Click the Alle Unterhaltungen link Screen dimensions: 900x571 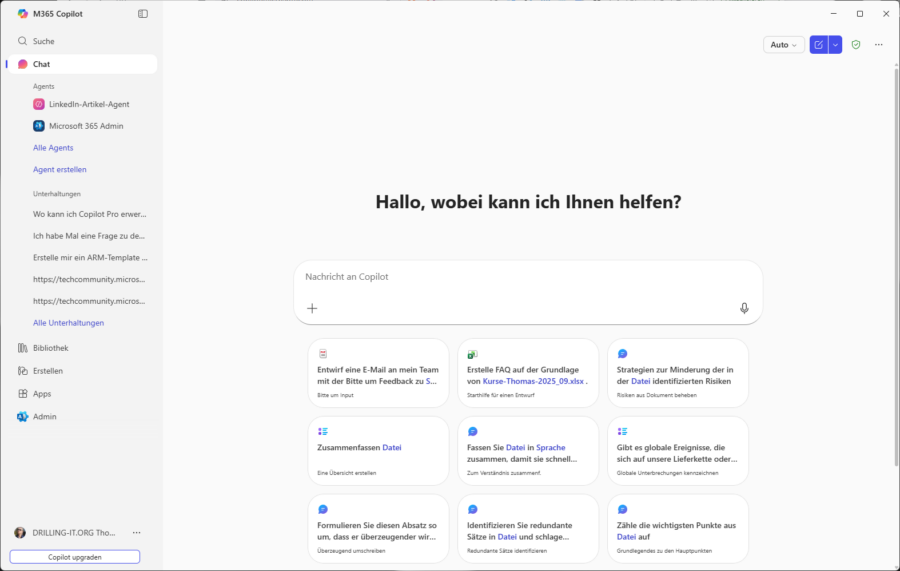click(x=68, y=323)
